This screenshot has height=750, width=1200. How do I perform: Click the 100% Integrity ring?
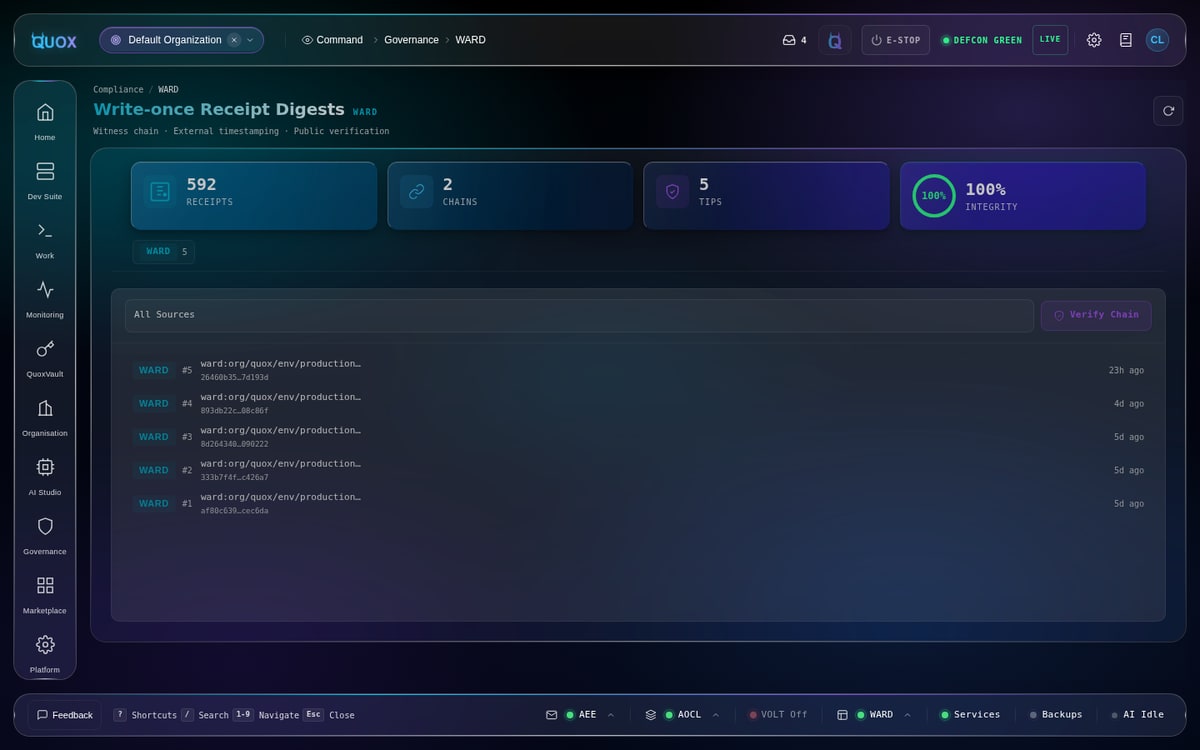[934, 196]
